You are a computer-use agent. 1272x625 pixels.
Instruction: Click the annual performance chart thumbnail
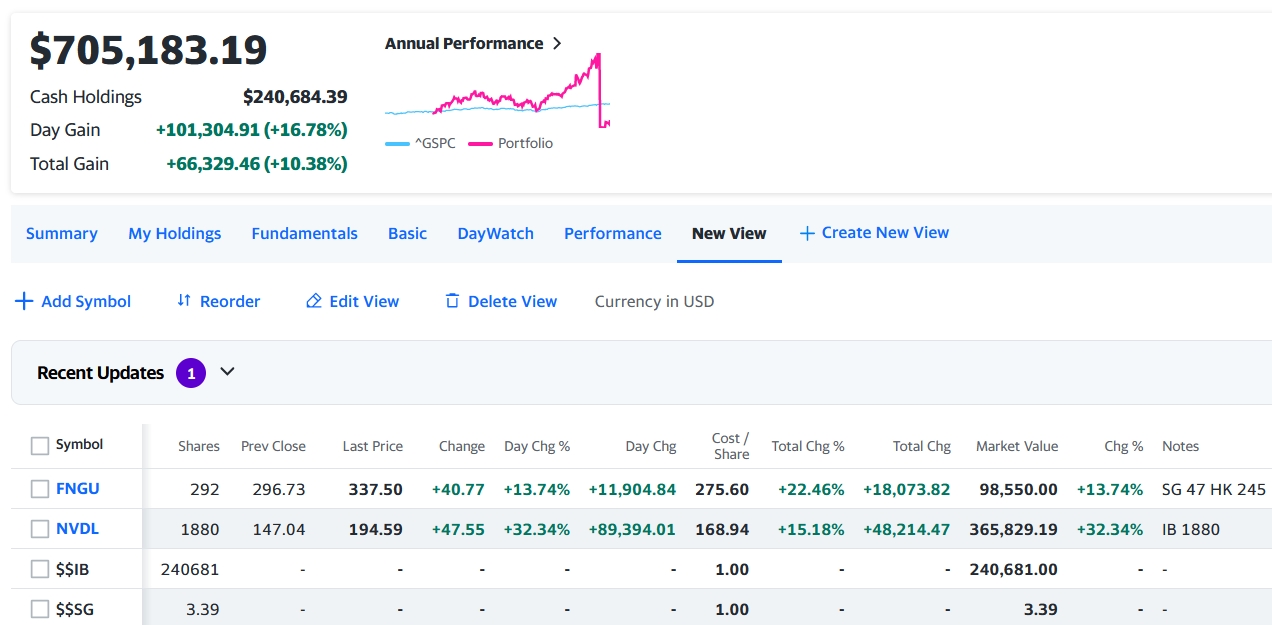click(497, 92)
